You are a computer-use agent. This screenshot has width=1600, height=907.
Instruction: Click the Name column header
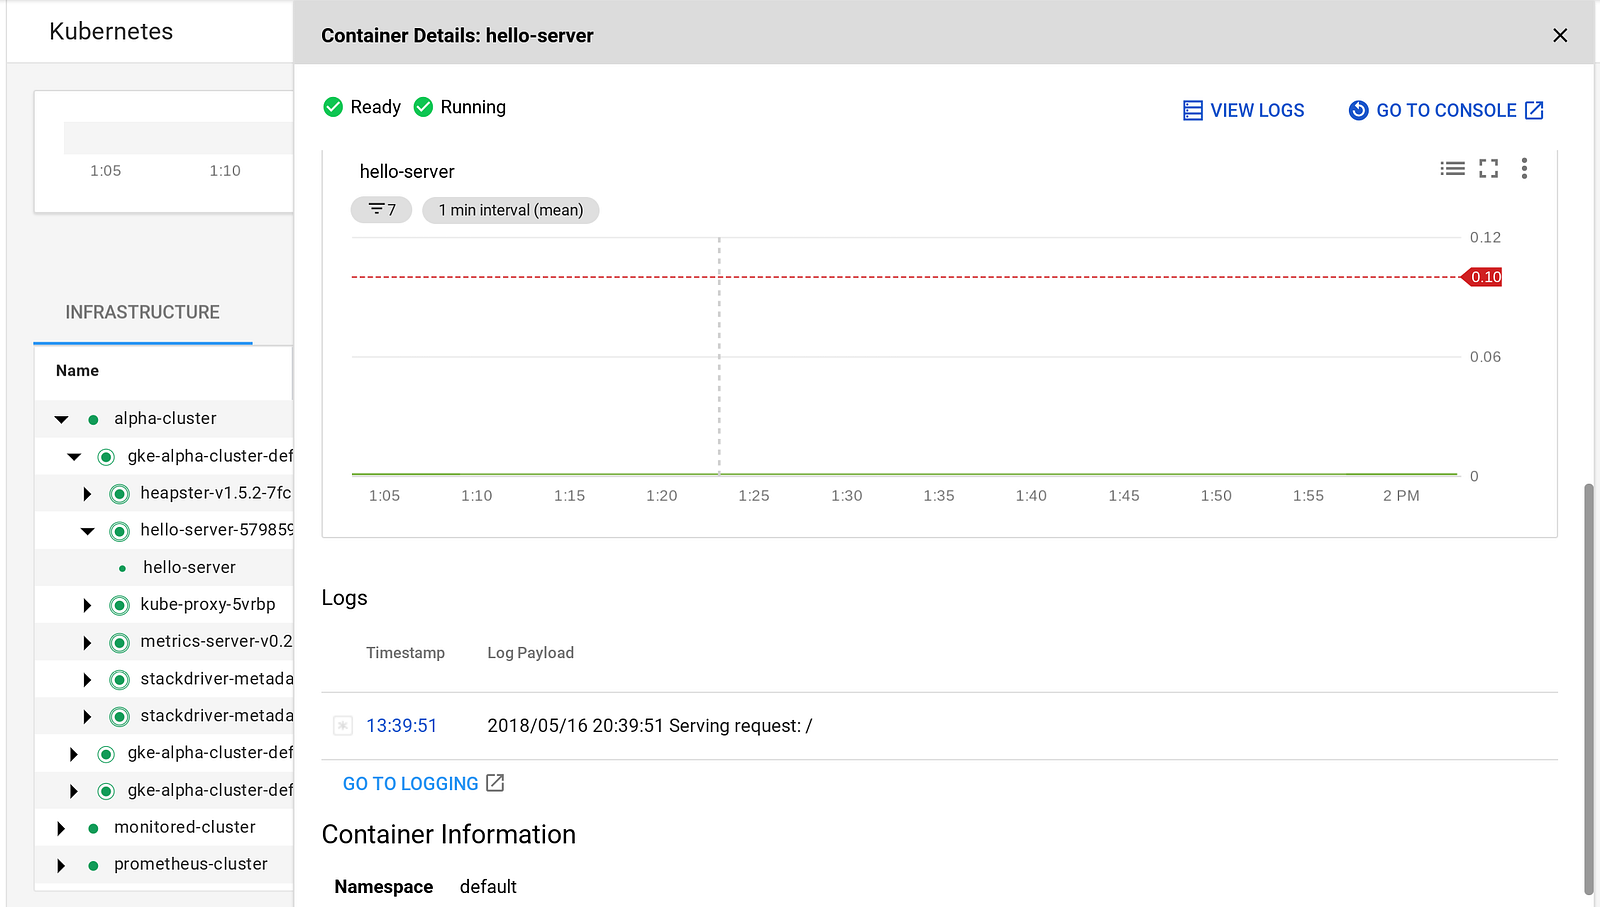(77, 371)
